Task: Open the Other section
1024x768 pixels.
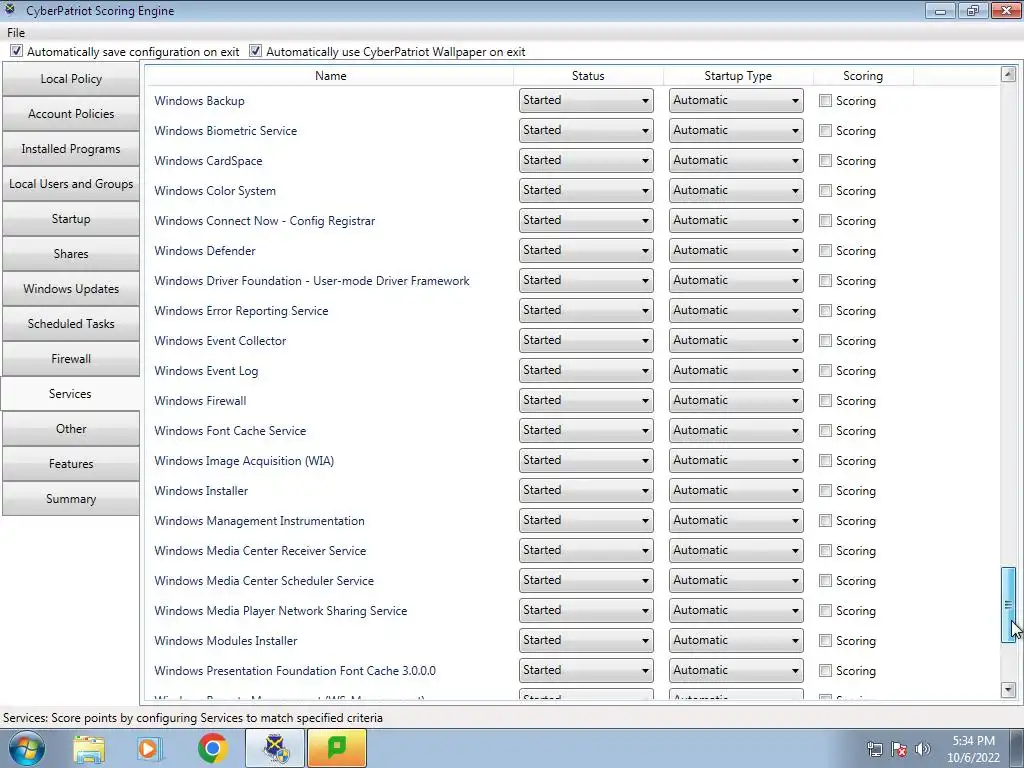Action: coord(71,429)
